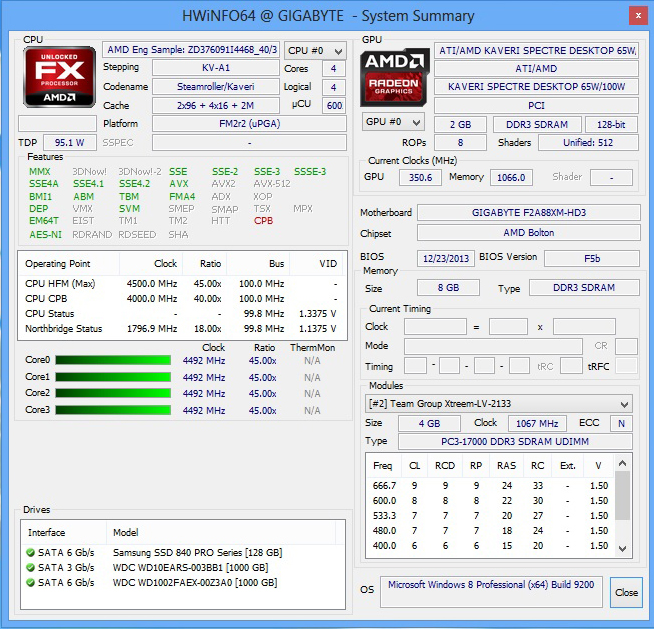Click the Shaders field Unified: 512
The height and width of the screenshot is (629, 654).
[588, 143]
